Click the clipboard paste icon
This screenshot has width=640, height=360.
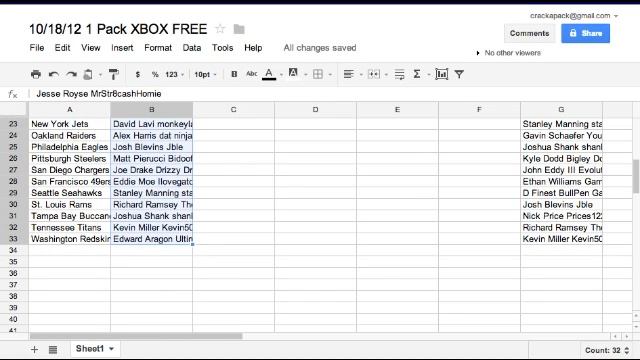(x=88, y=74)
